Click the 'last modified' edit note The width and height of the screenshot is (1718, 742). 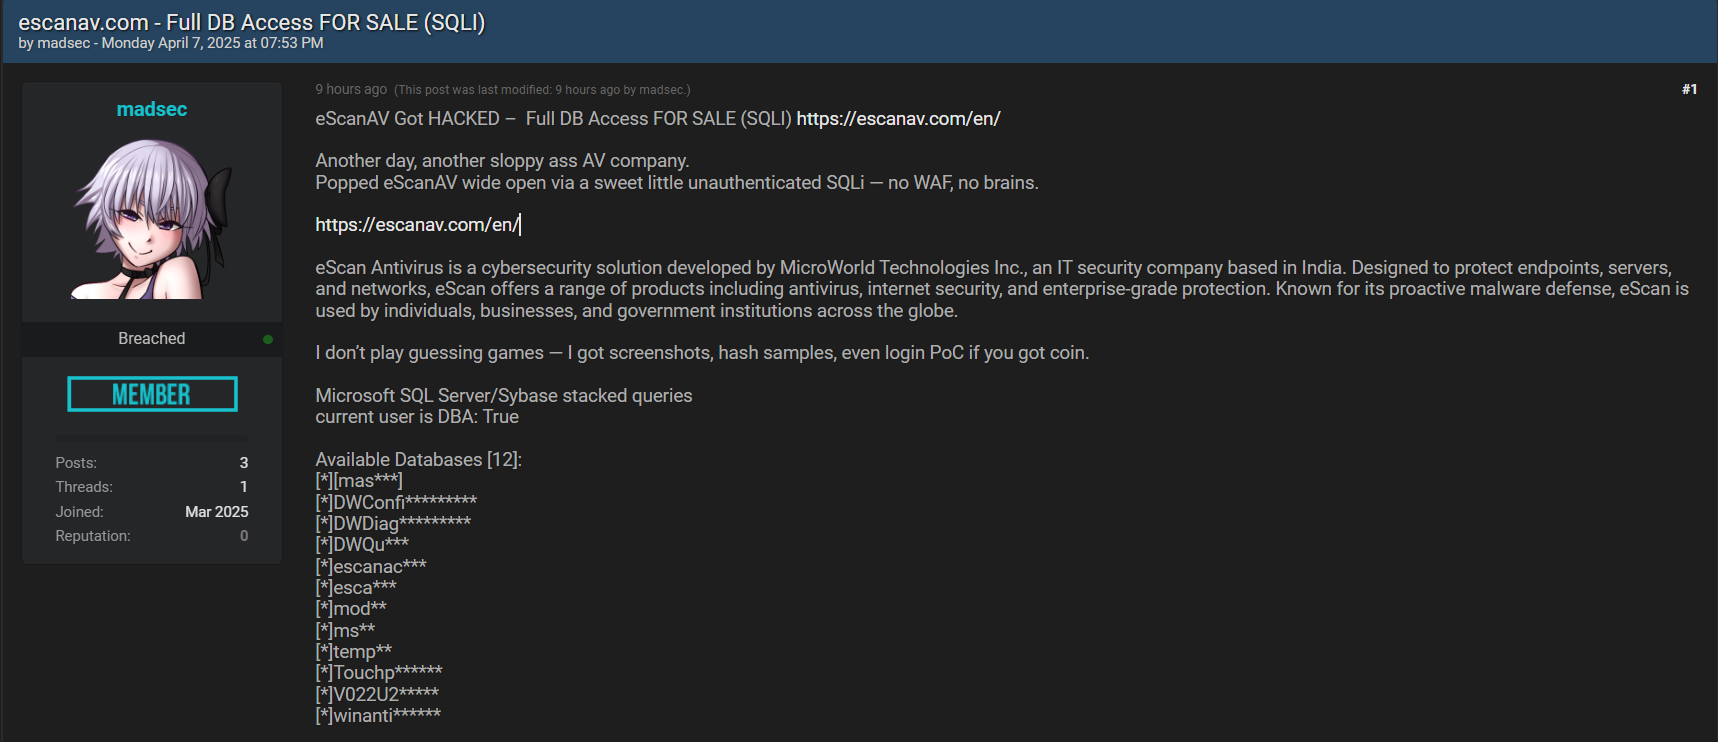pyautogui.click(x=542, y=90)
